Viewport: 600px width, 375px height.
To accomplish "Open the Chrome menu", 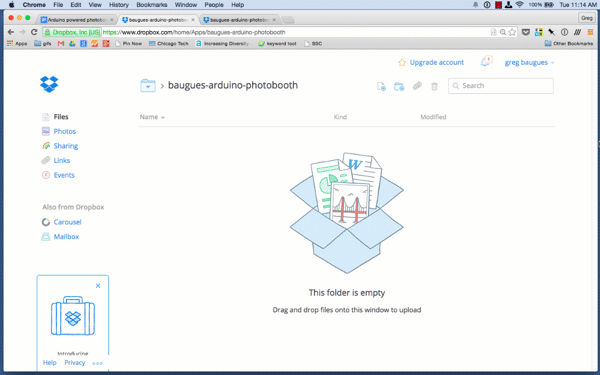I will (34, 5).
